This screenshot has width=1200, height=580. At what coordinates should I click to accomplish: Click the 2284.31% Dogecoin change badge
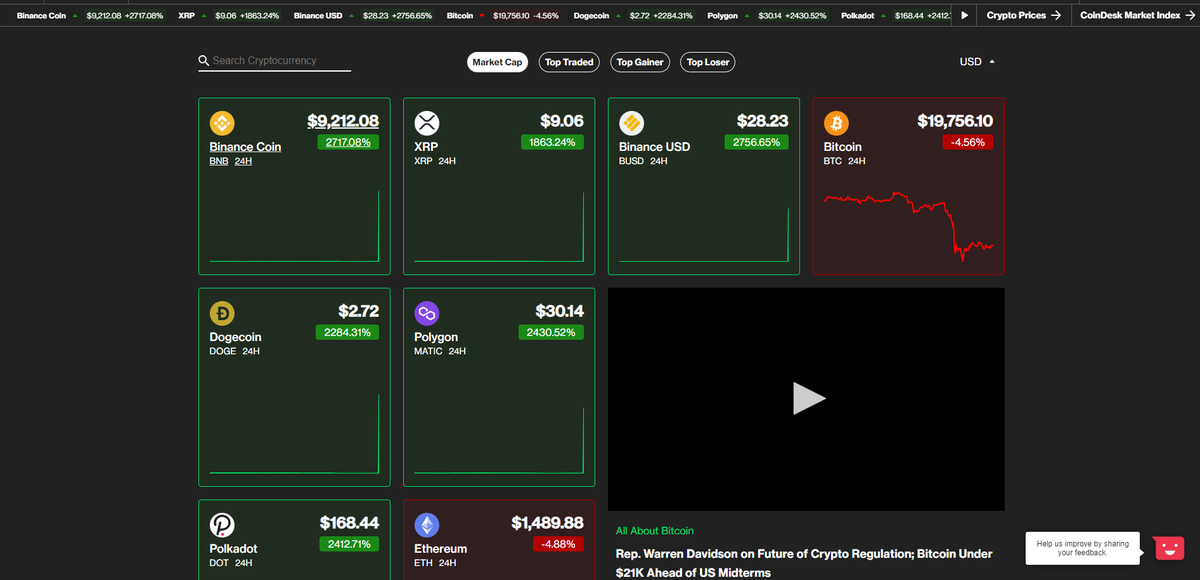tap(348, 332)
